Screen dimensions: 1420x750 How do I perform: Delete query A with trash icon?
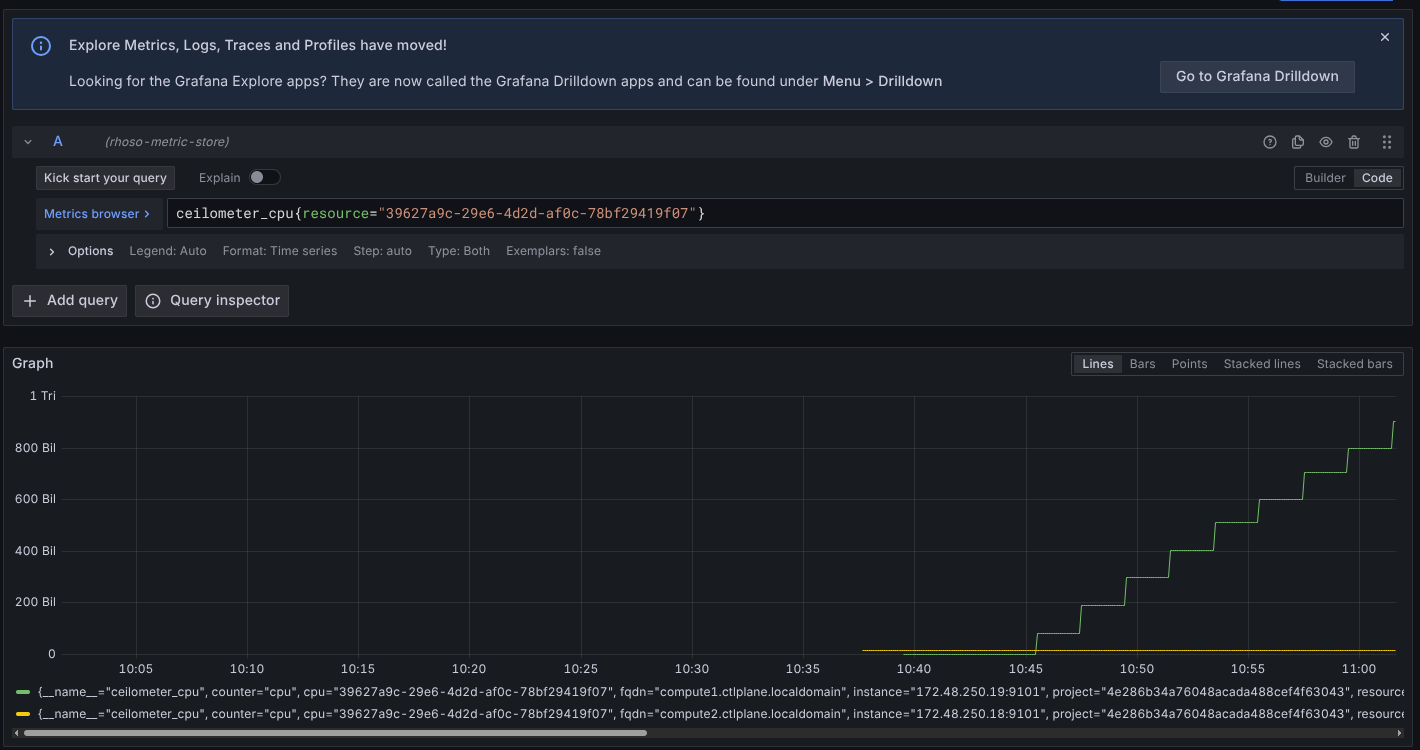click(1354, 142)
